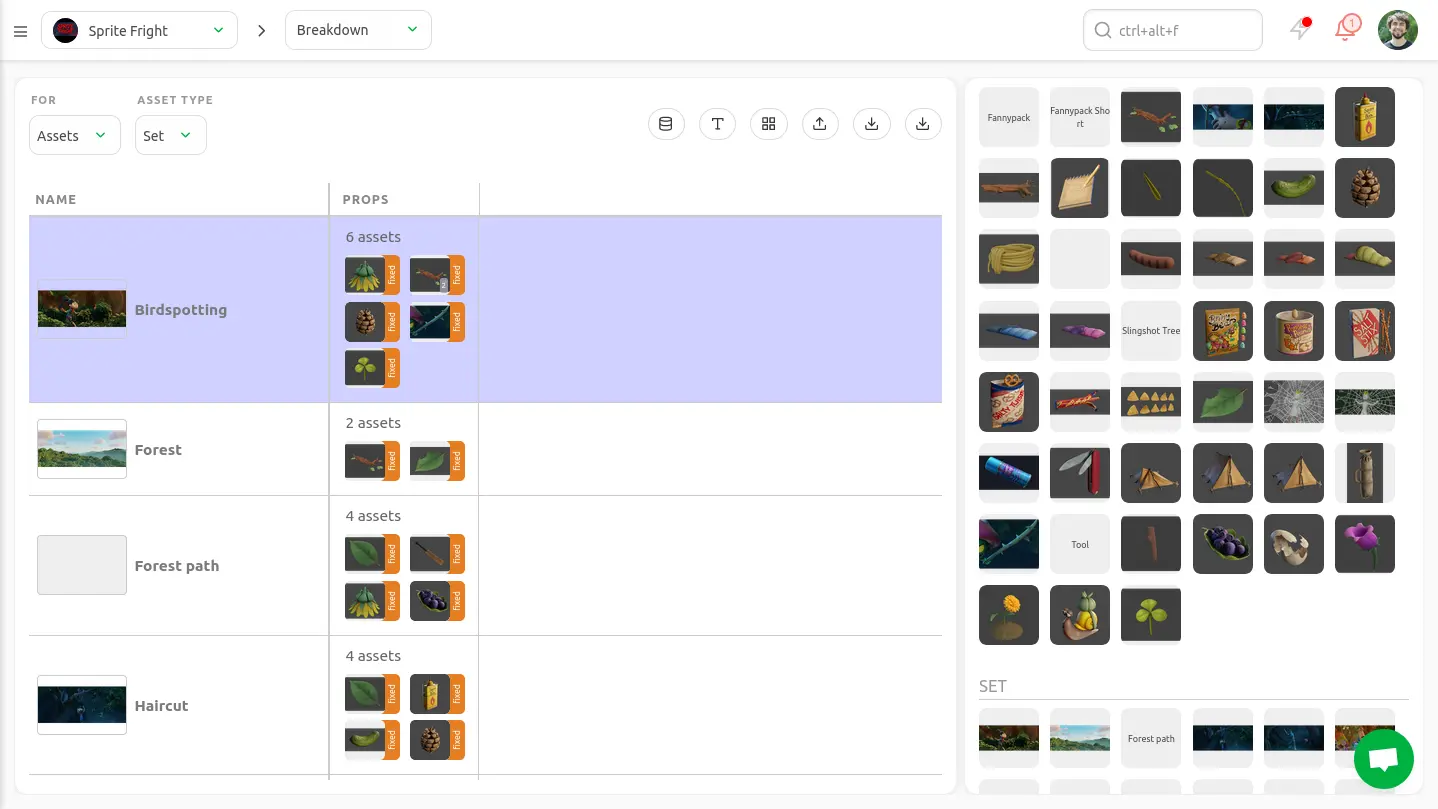Screen dimensions: 1438x809
Task: Click the upload import icon
Action: click(820, 124)
